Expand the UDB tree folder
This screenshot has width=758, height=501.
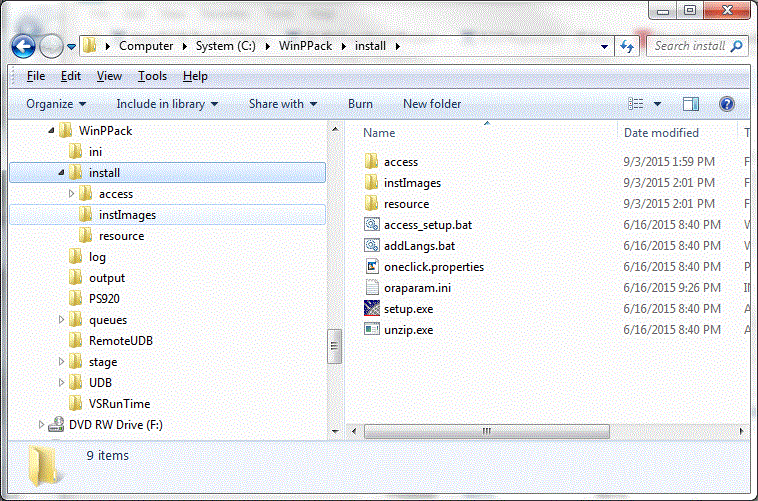[61, 383]
